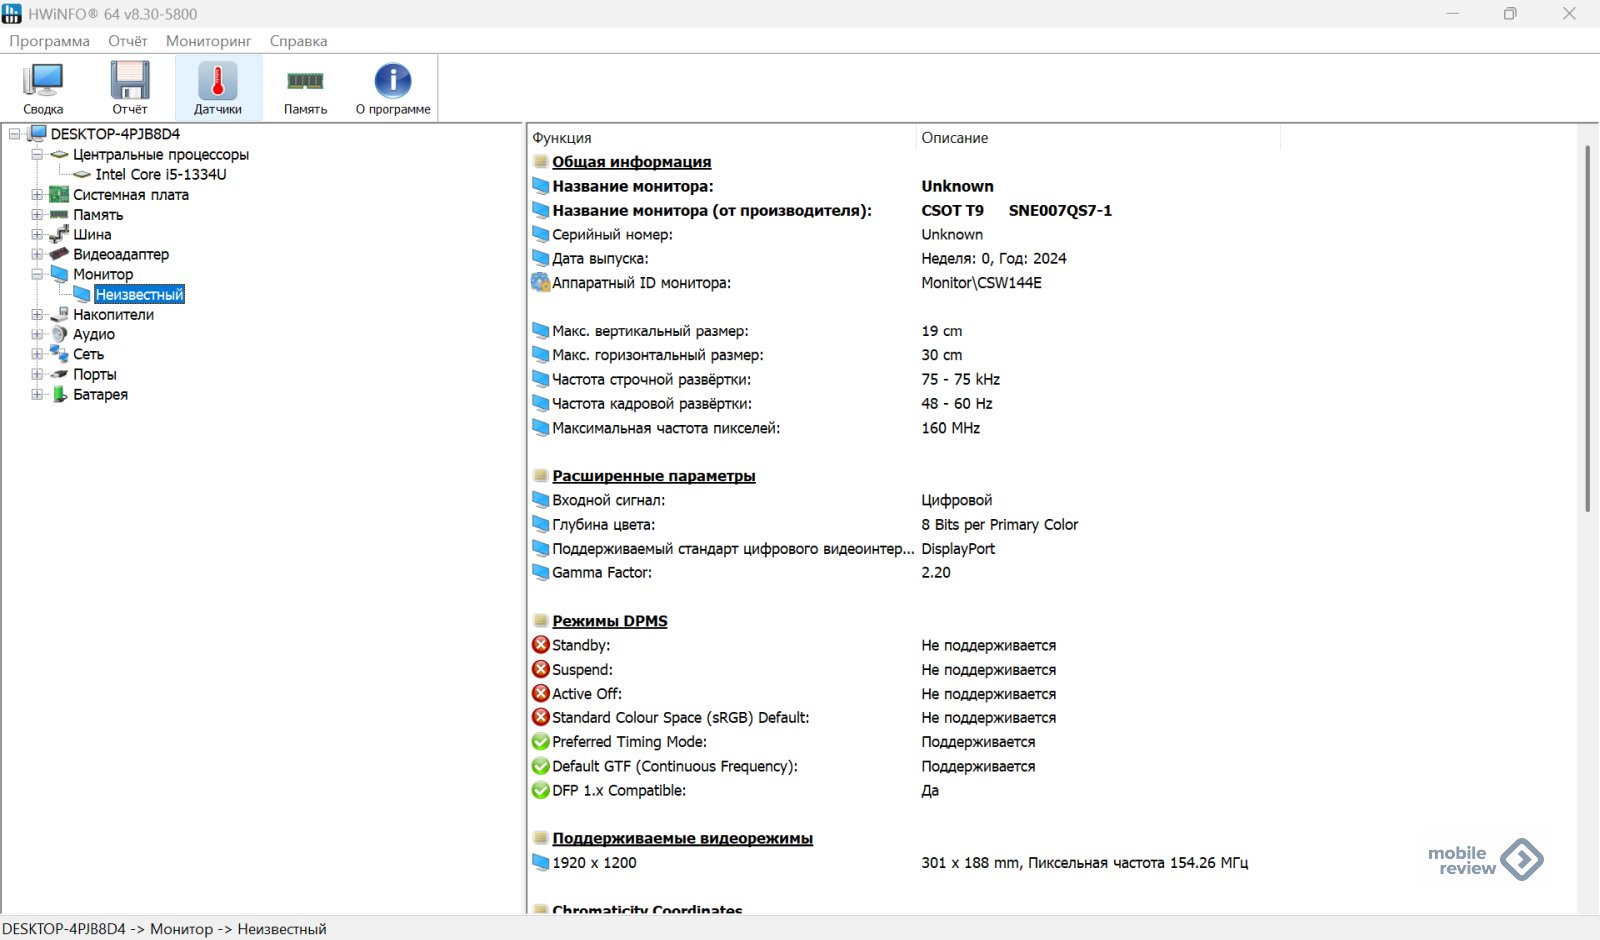1600x940 pixels.
Task: Click the Видеоадаптер graphics card icon
Action: tap(60, 254)
